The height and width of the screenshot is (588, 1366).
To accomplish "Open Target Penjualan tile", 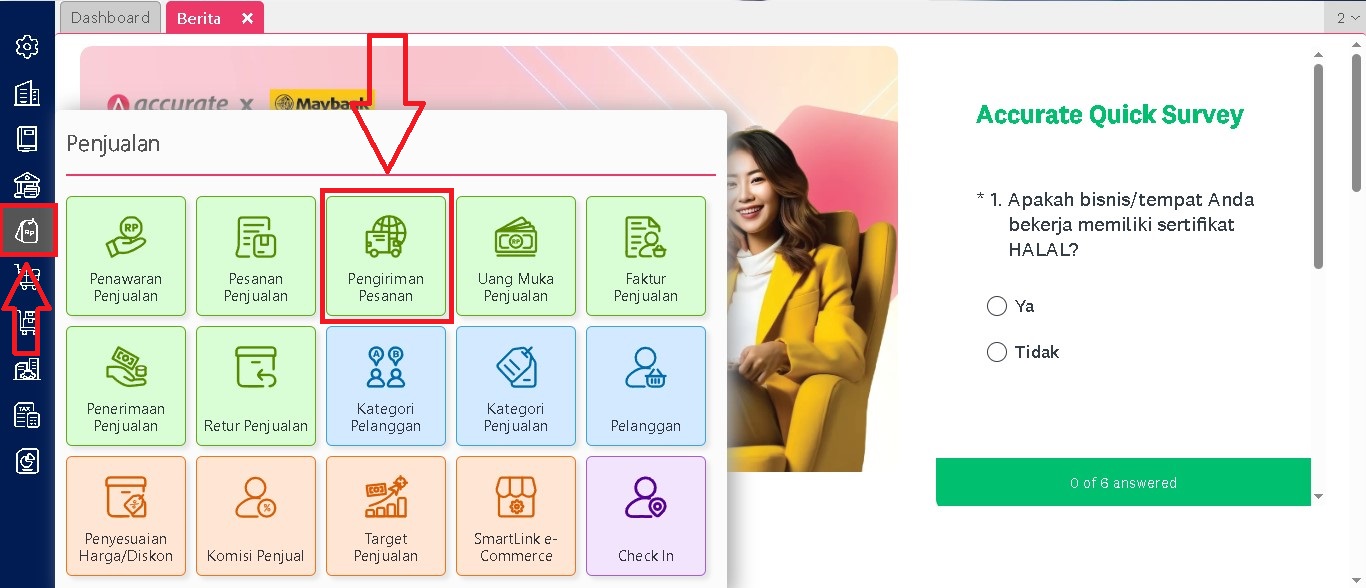I will (x=386, y=516).
